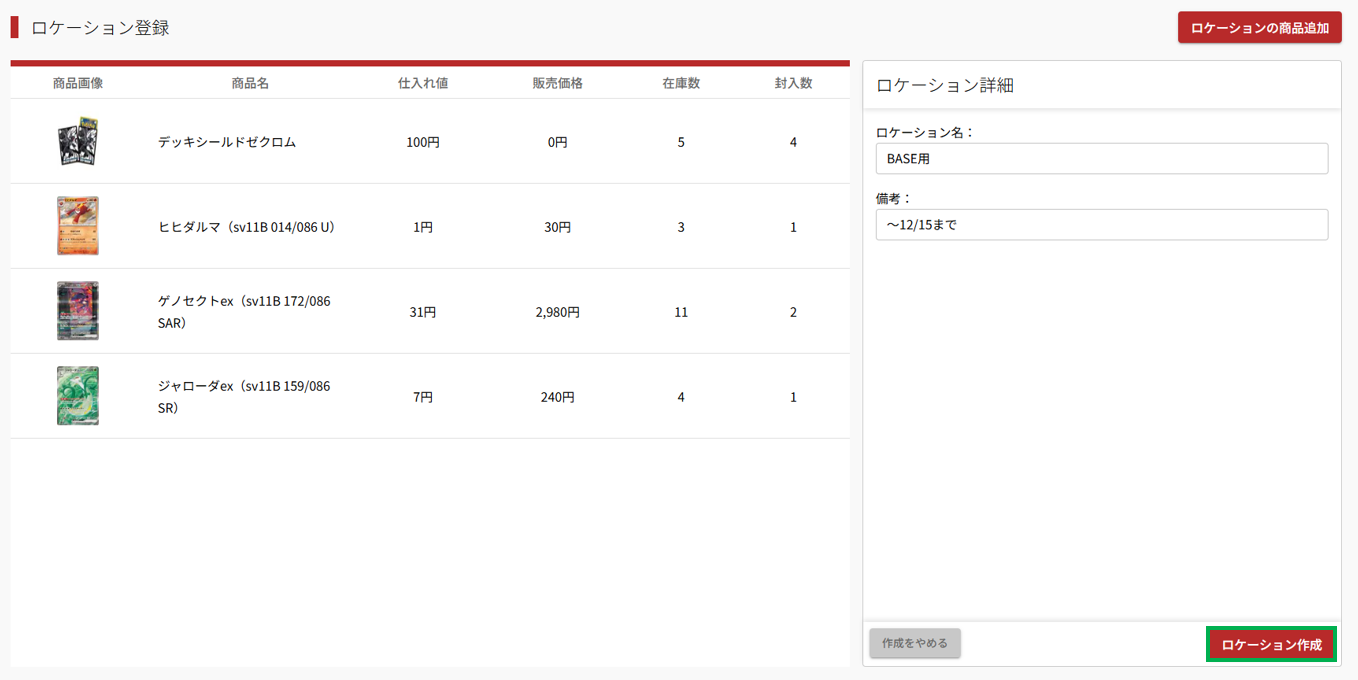Select the デッキシールドゼクロム product name
This screenshot has height=680, width=1358.
pyautogui.click(x=227, y=142)
